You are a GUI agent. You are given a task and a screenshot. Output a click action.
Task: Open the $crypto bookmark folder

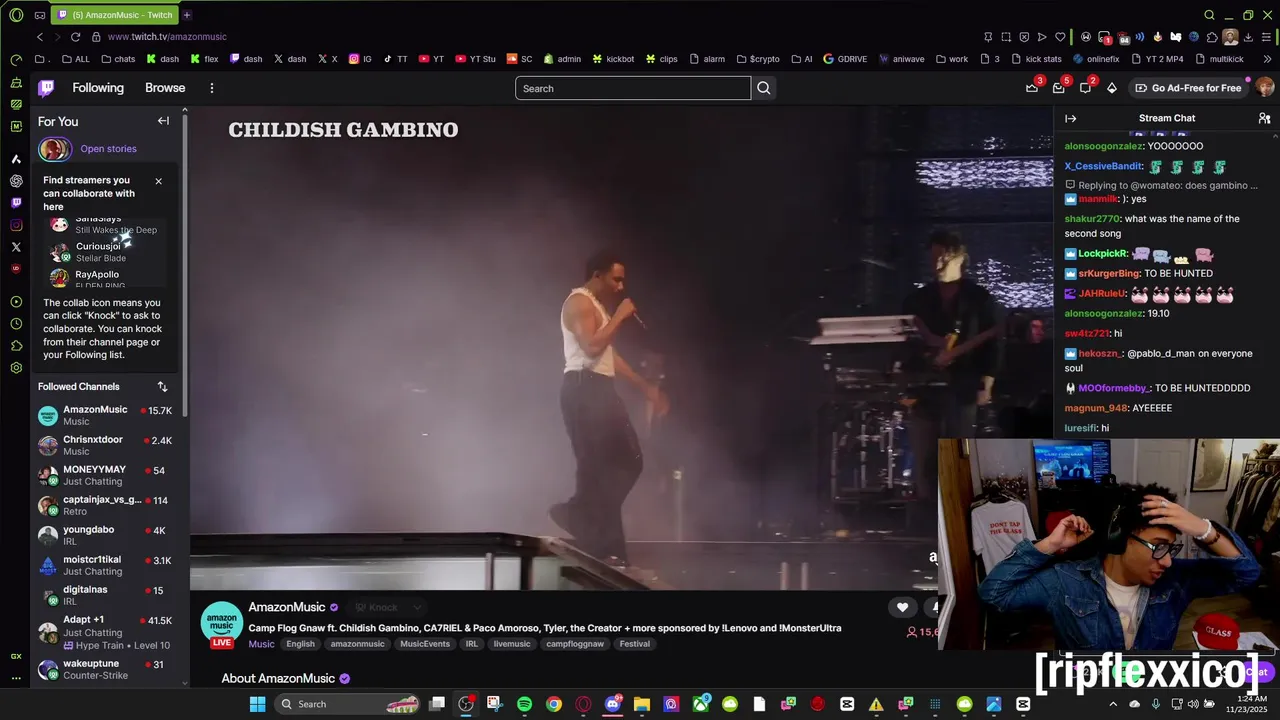[758, 59]
